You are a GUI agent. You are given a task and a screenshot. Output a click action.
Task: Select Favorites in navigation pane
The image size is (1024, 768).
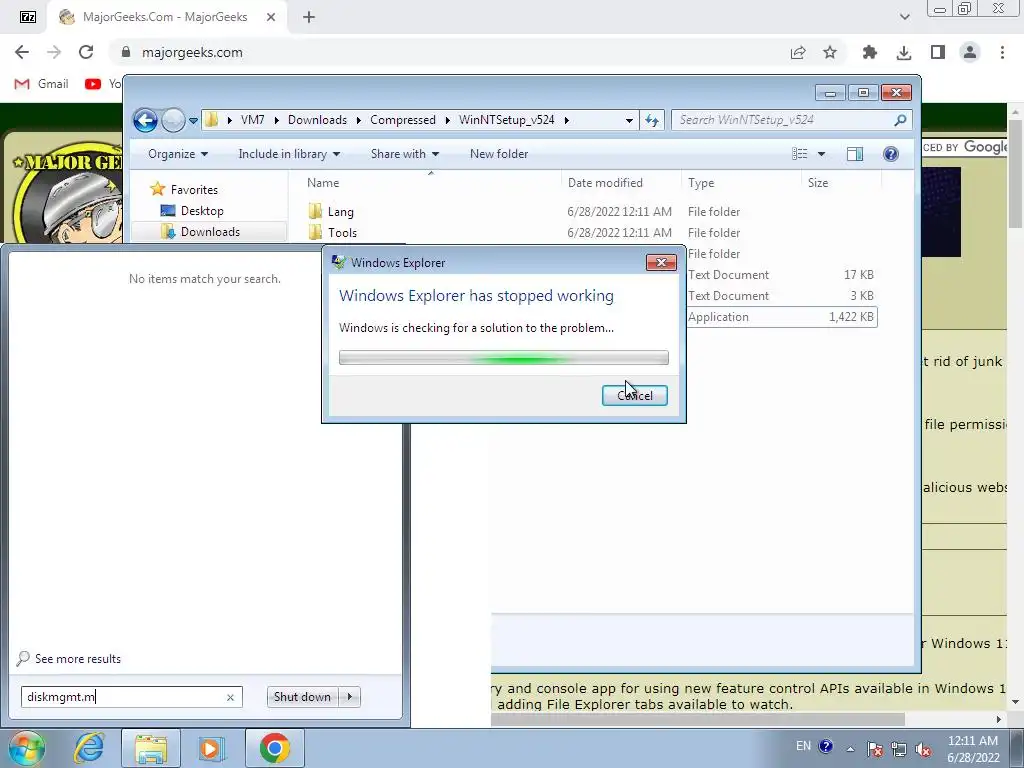coord(194,189)
